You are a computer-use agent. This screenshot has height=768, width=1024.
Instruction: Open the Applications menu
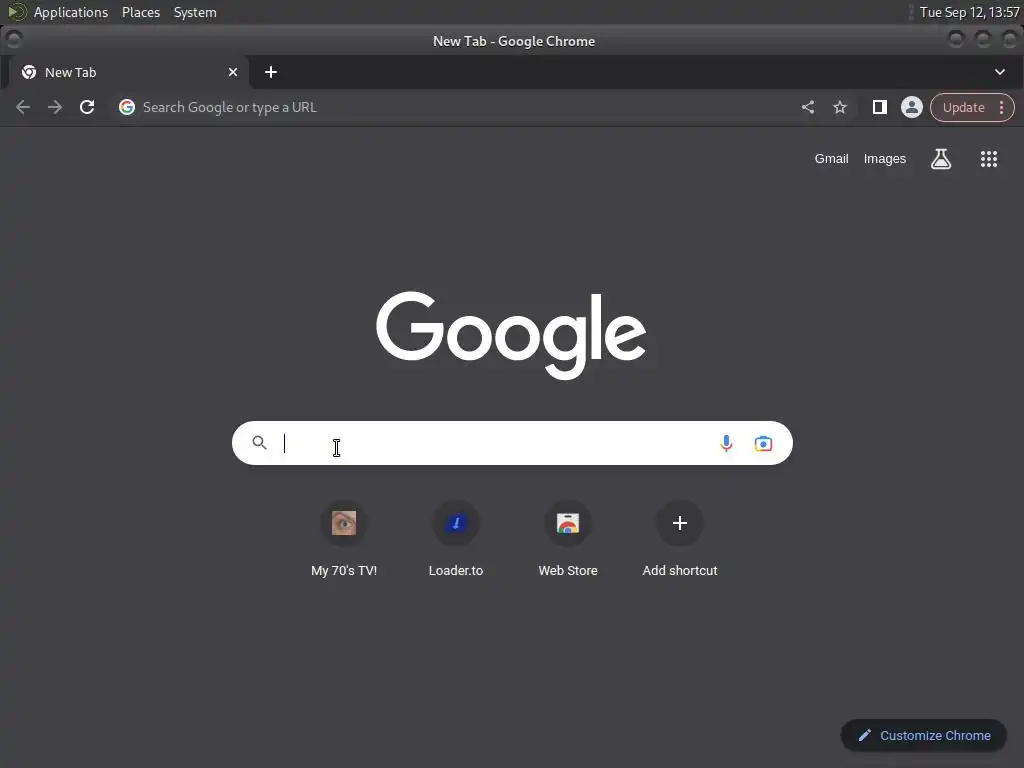point(71,12)
